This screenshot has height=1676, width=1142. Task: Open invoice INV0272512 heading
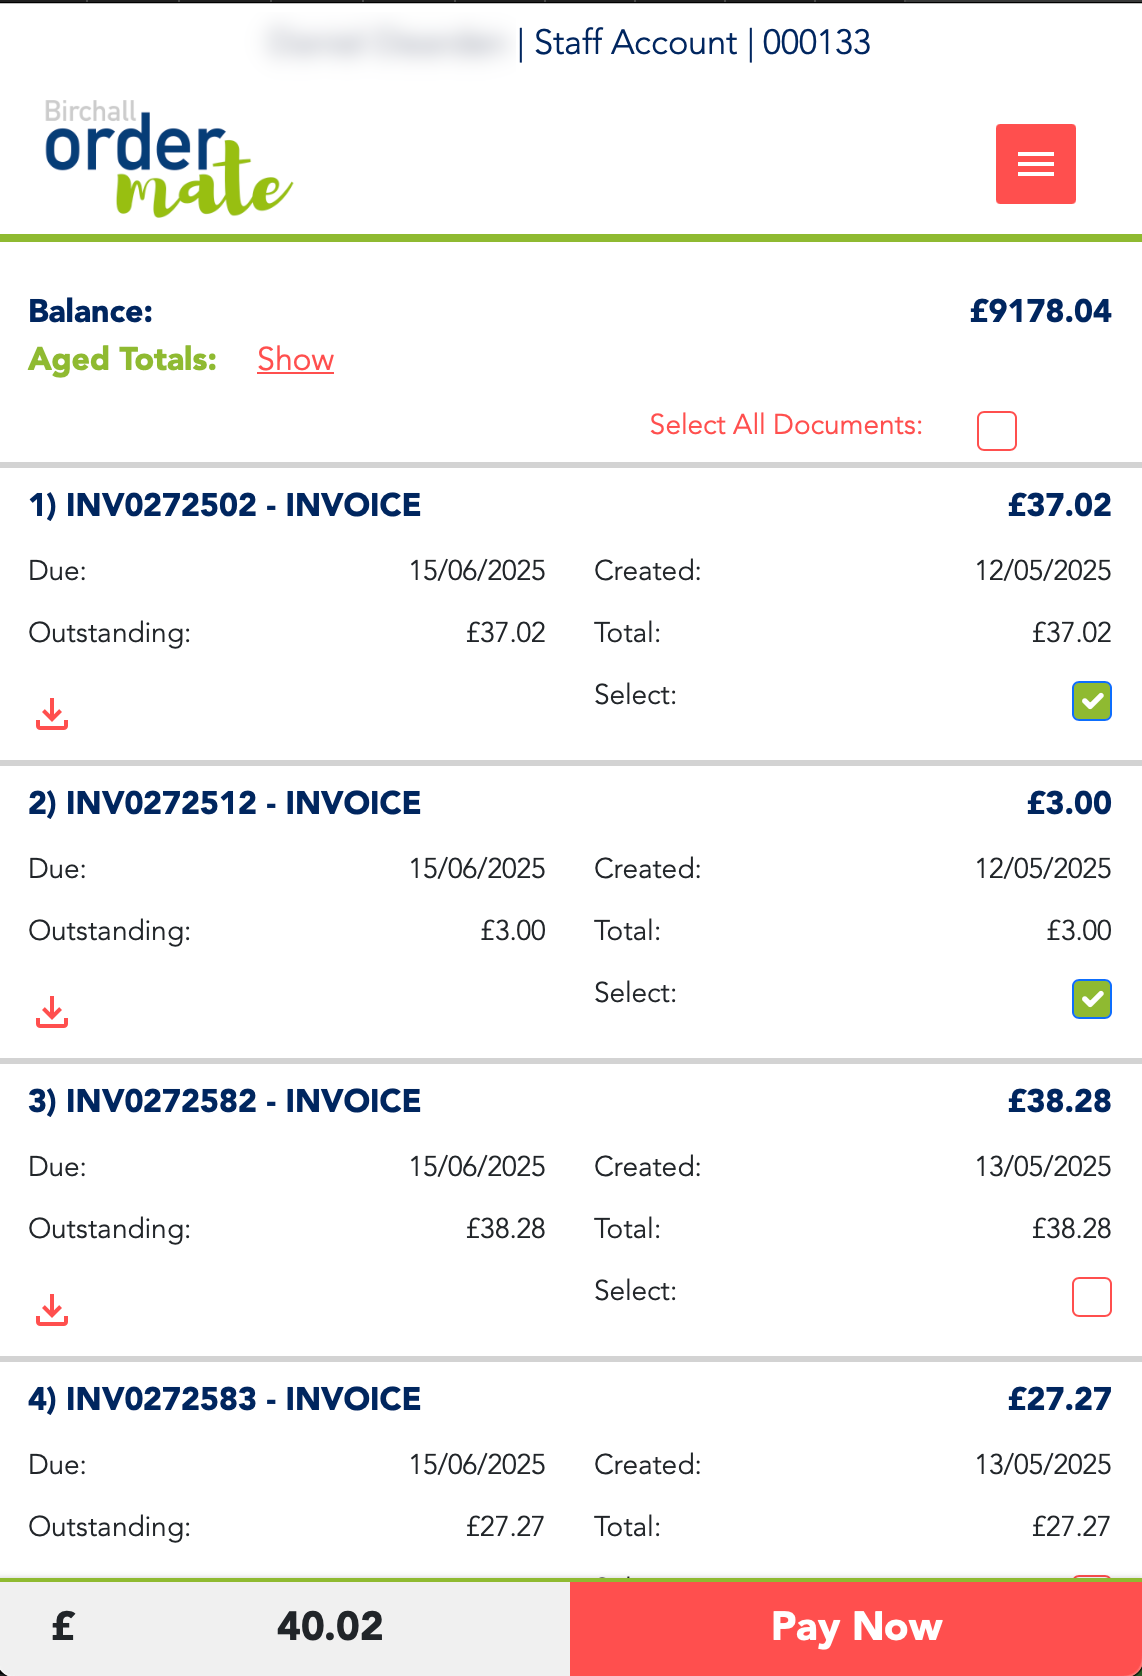[x=225, y=803]
